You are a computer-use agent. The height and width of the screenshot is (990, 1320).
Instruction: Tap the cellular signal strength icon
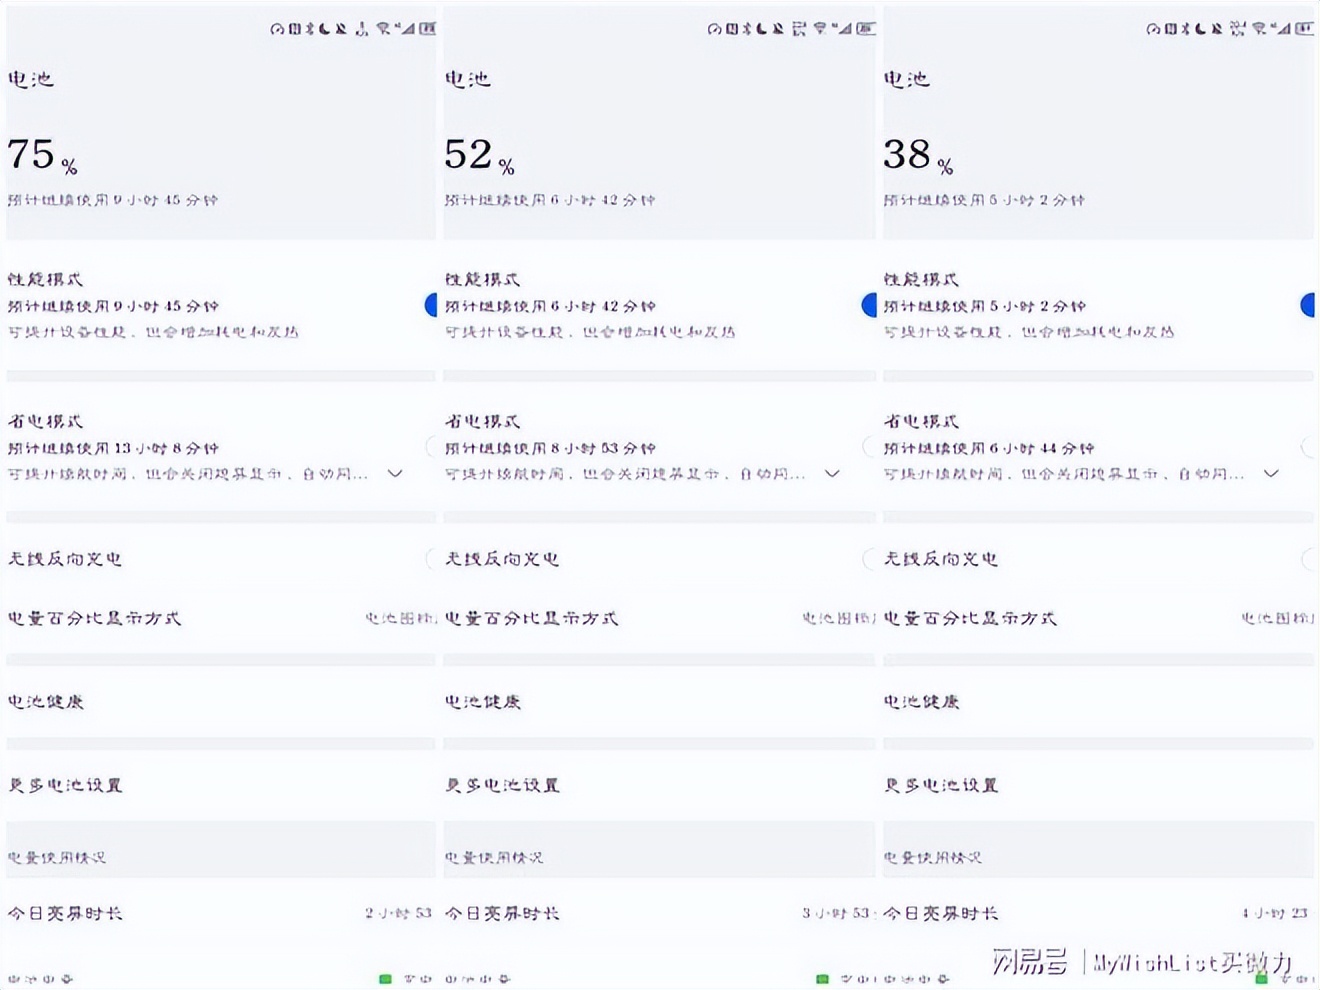click(407, 30)
